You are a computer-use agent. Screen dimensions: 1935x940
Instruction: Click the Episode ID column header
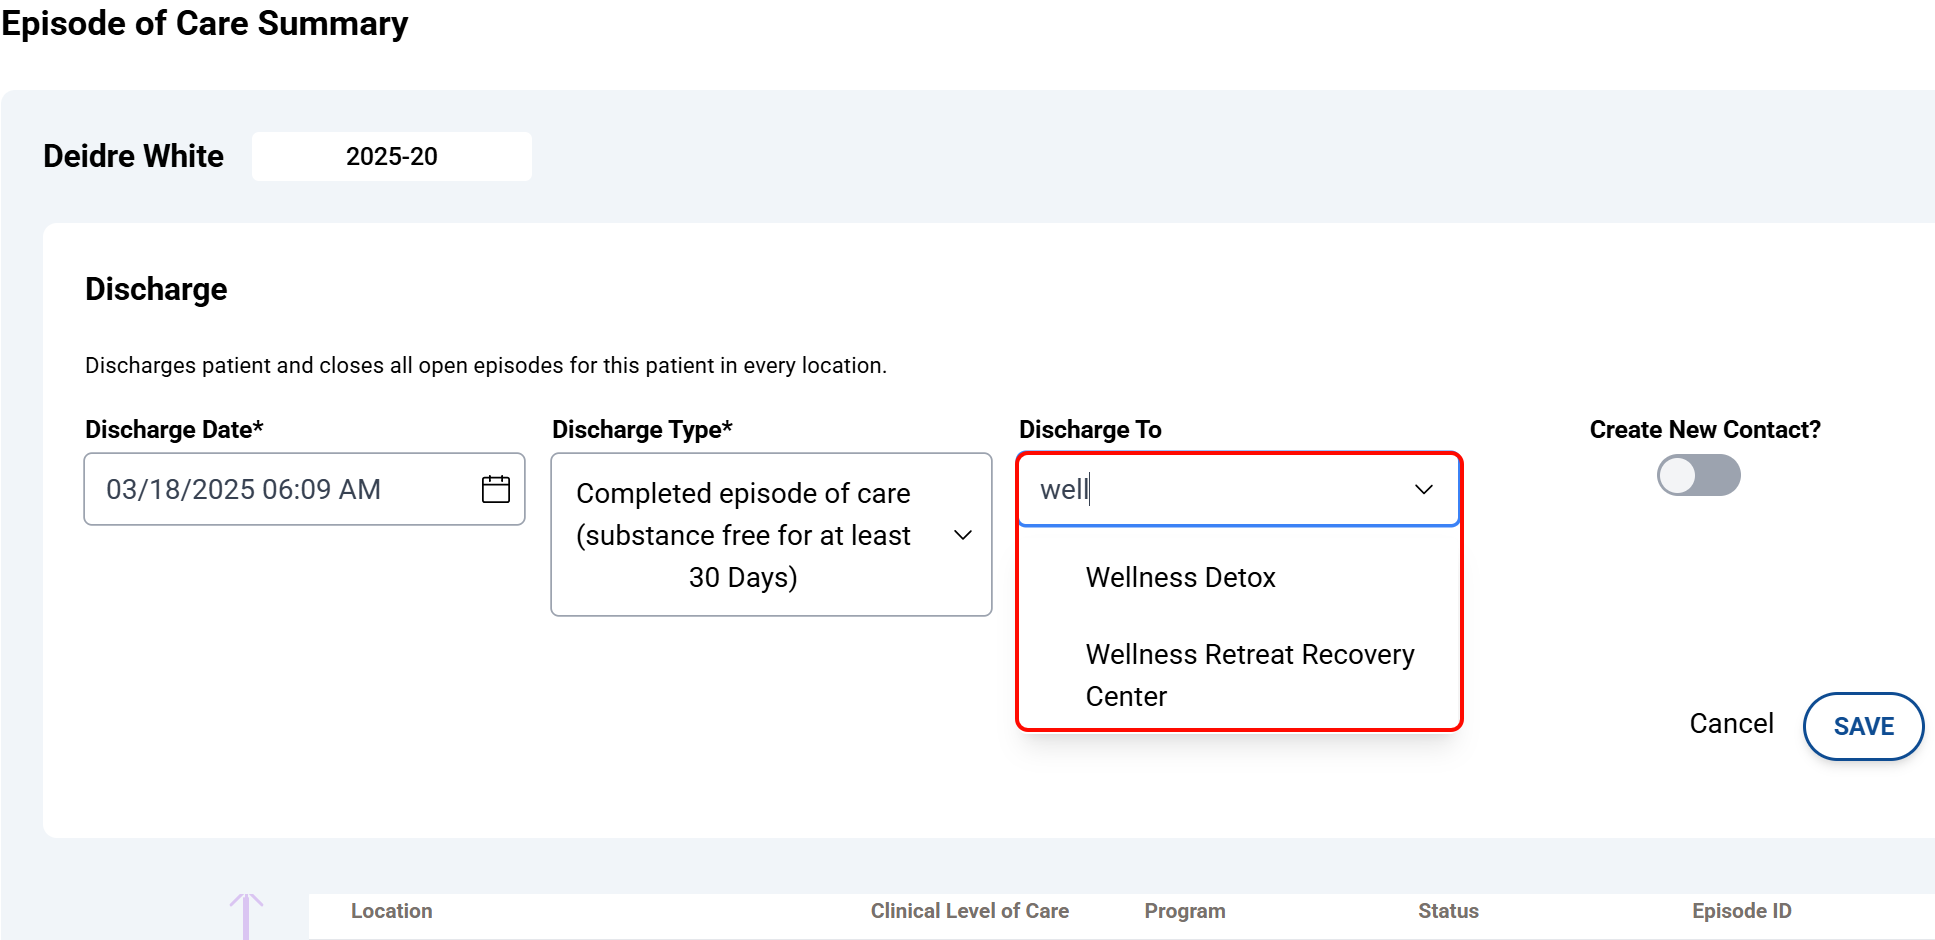tap(1741, 911)
